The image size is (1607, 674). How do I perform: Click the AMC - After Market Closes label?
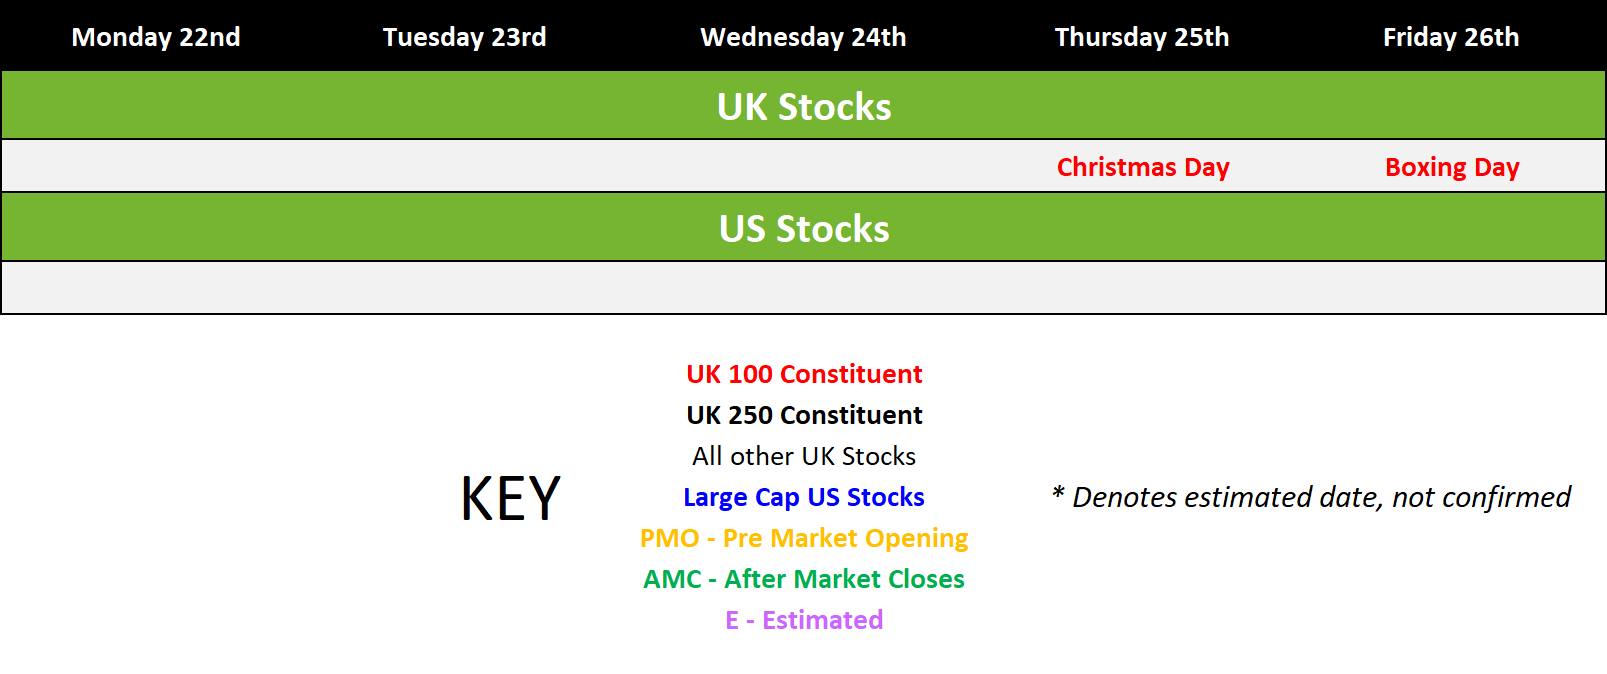[x=804, y=579]
